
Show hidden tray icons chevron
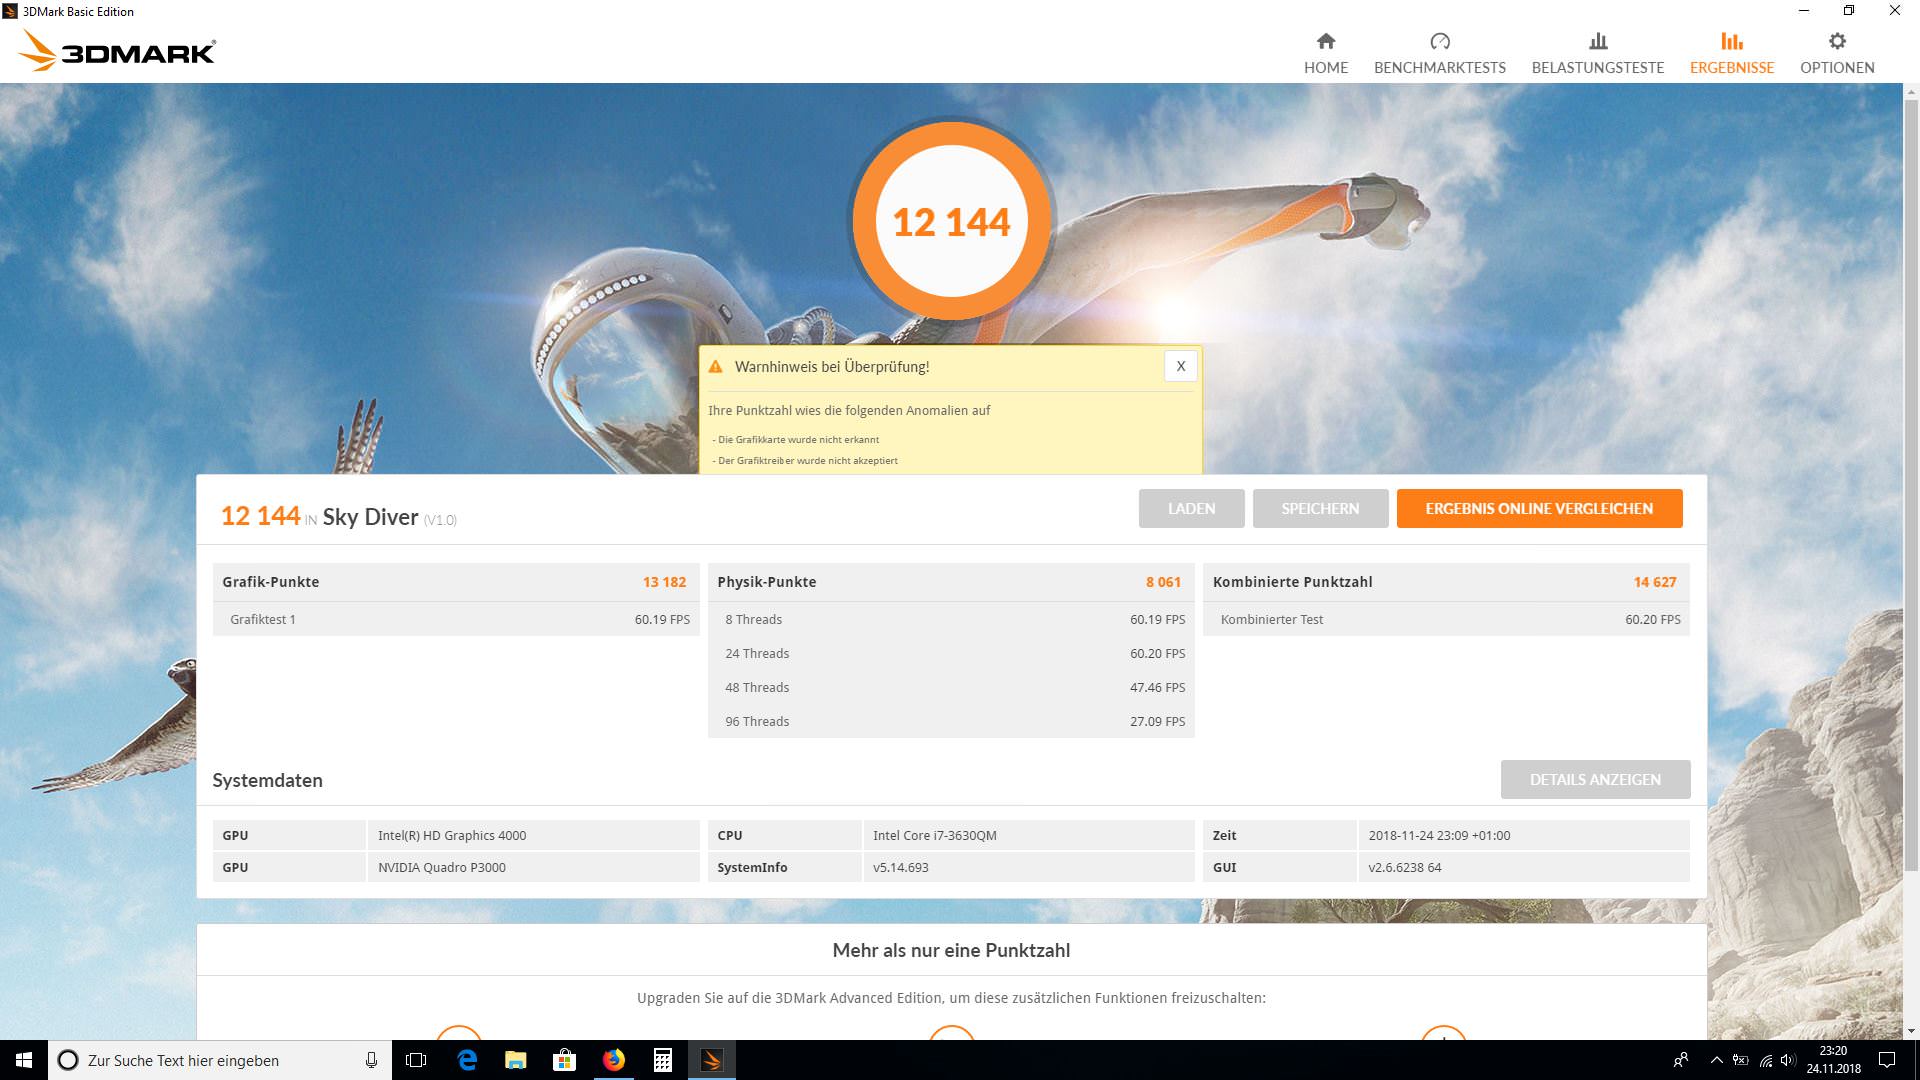1716,1060
